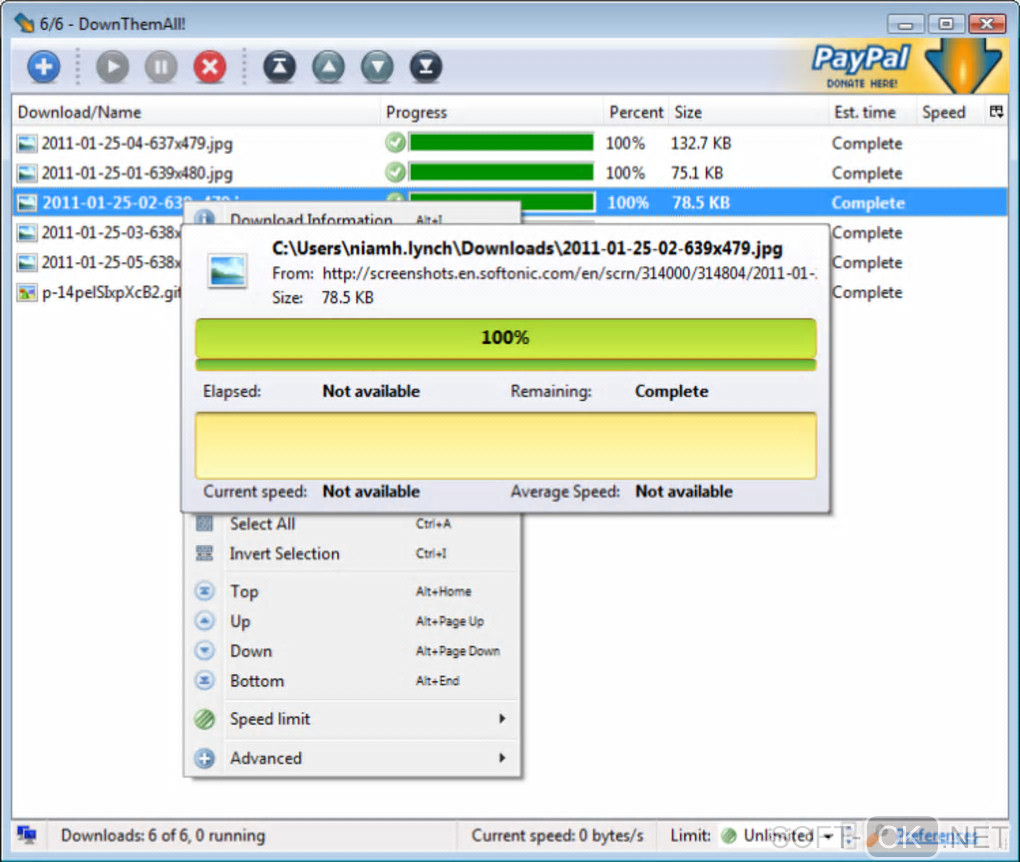Click the Top menu item icon

pyautogui.click(x=204, y=591)
